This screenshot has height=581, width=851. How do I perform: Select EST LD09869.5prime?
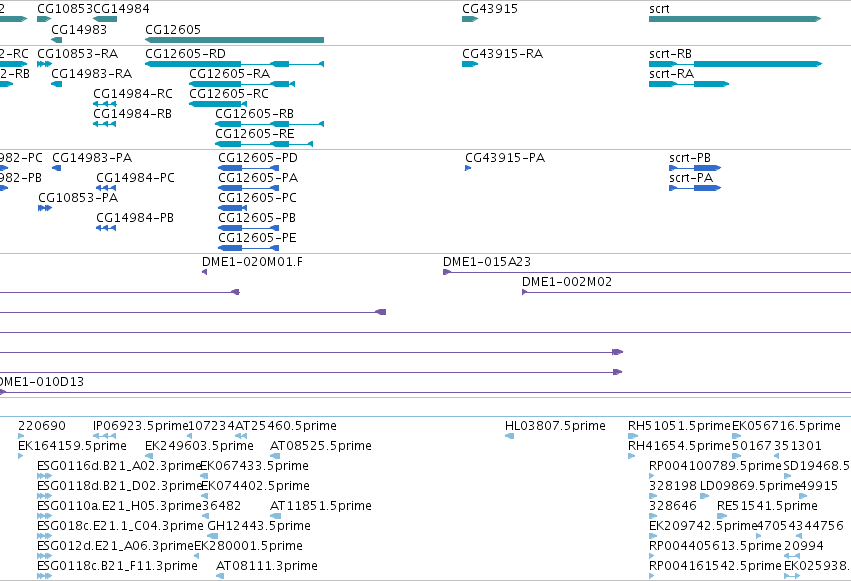(704, 496)
